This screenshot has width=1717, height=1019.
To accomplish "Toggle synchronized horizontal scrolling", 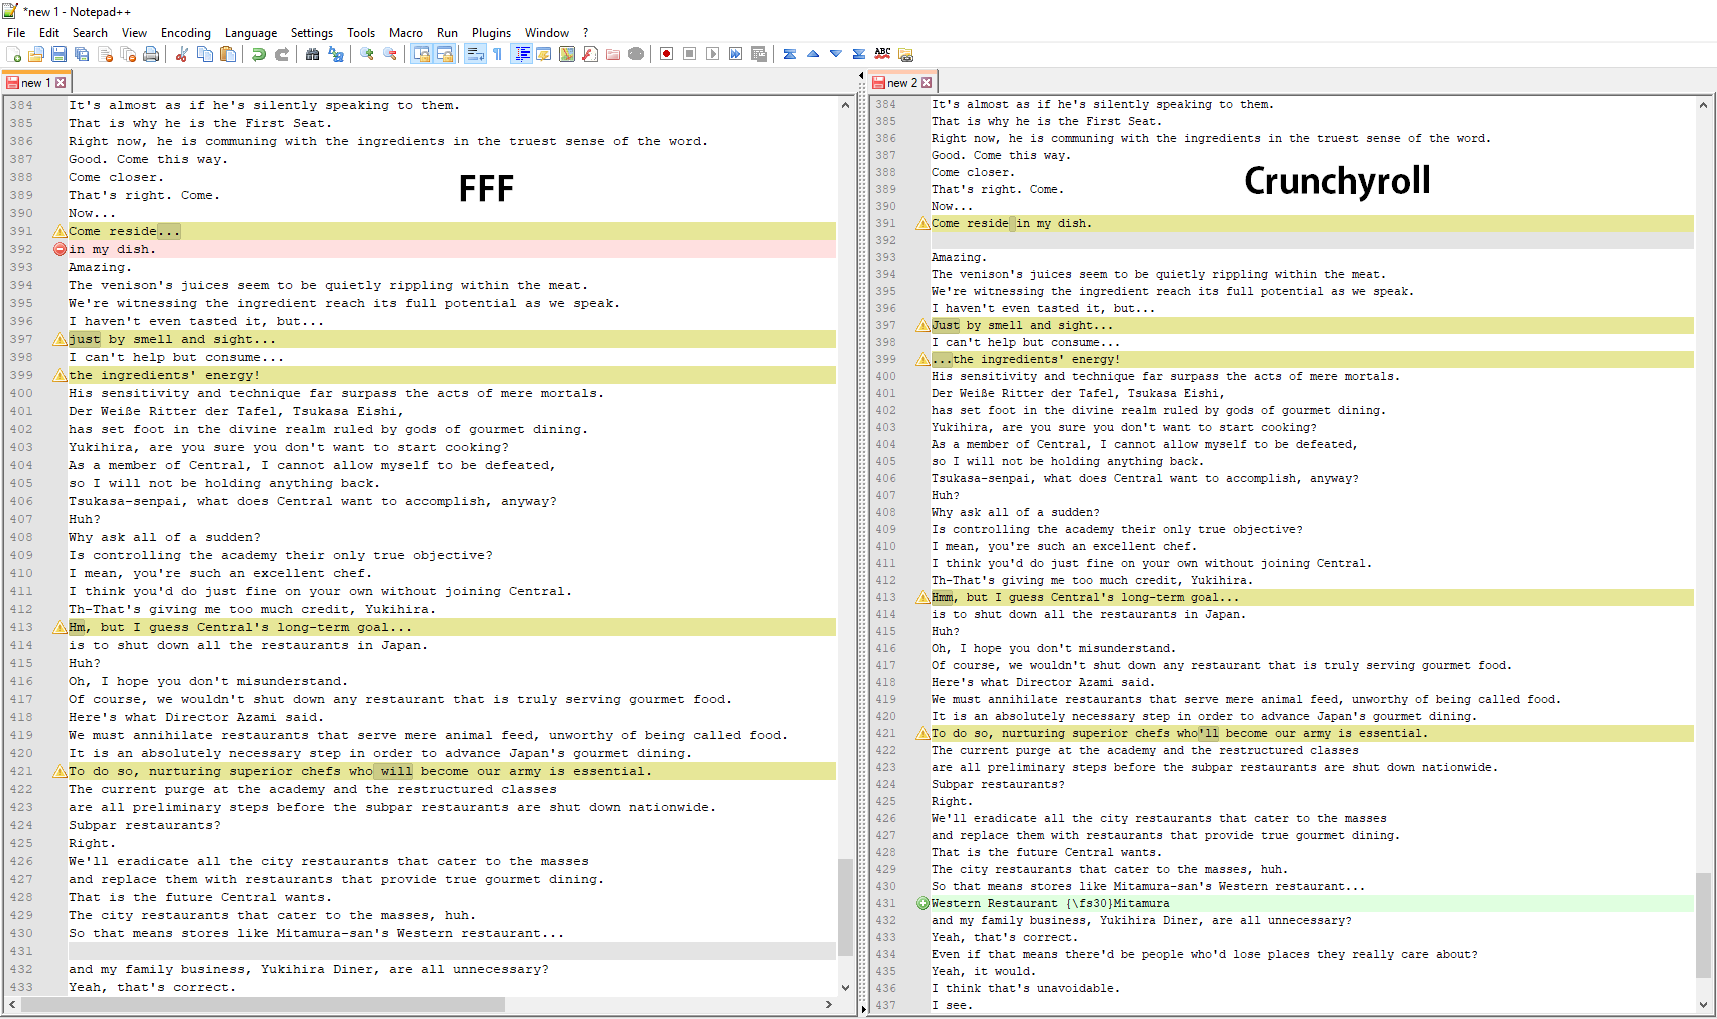I will pyautogui.click(x=444, y=54).
